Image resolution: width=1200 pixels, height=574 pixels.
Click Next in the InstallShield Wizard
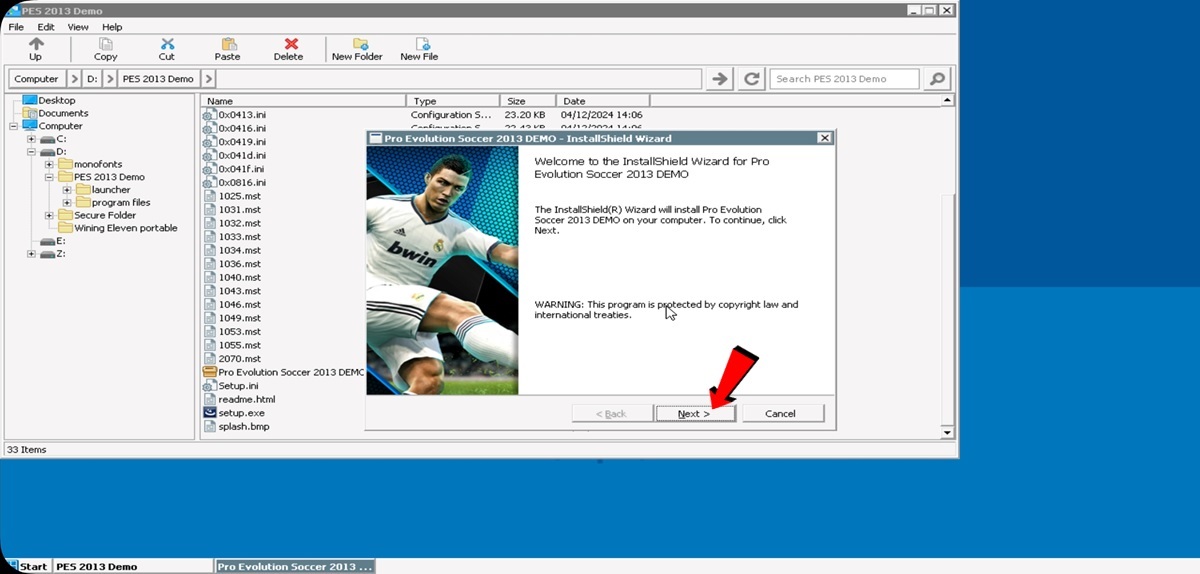point(694,413)
